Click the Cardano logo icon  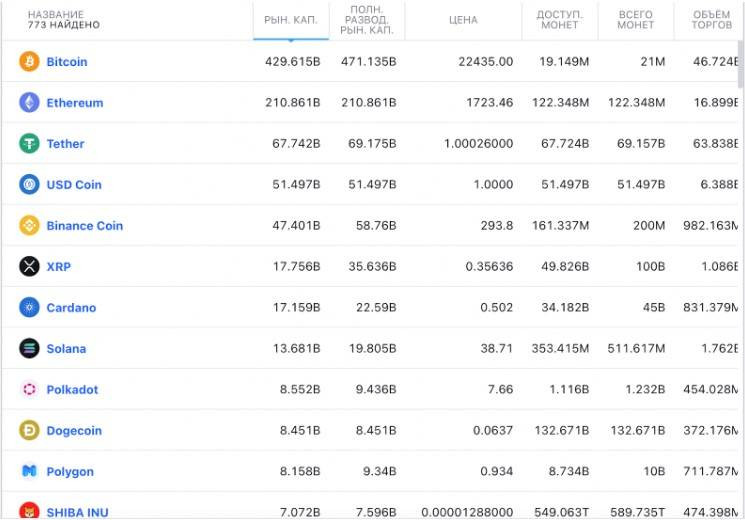pyautogui.click(x=29, y=308)
